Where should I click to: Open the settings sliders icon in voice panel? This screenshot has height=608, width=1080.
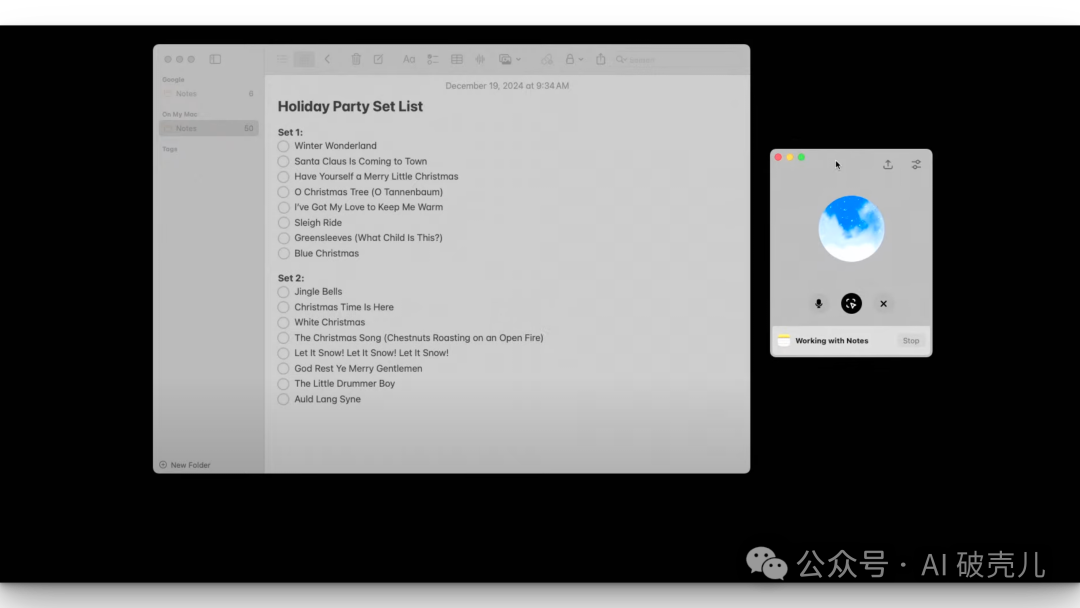pos(916,165)
